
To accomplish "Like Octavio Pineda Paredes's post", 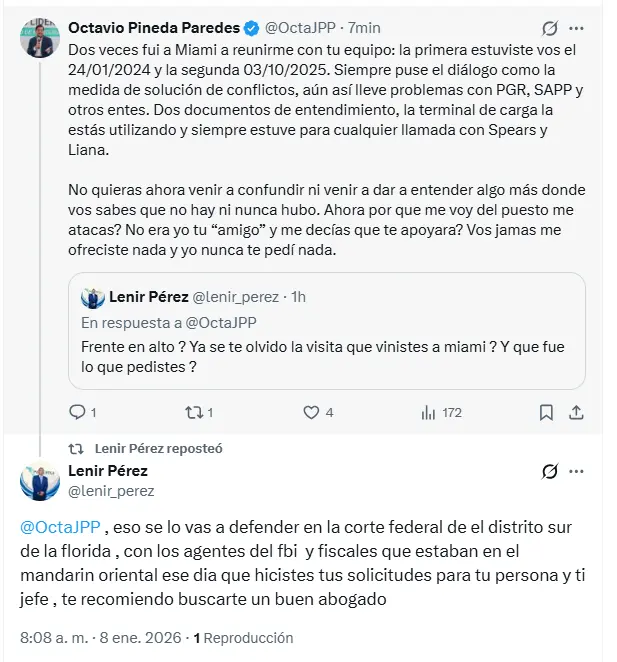I will tap(311, 411).
